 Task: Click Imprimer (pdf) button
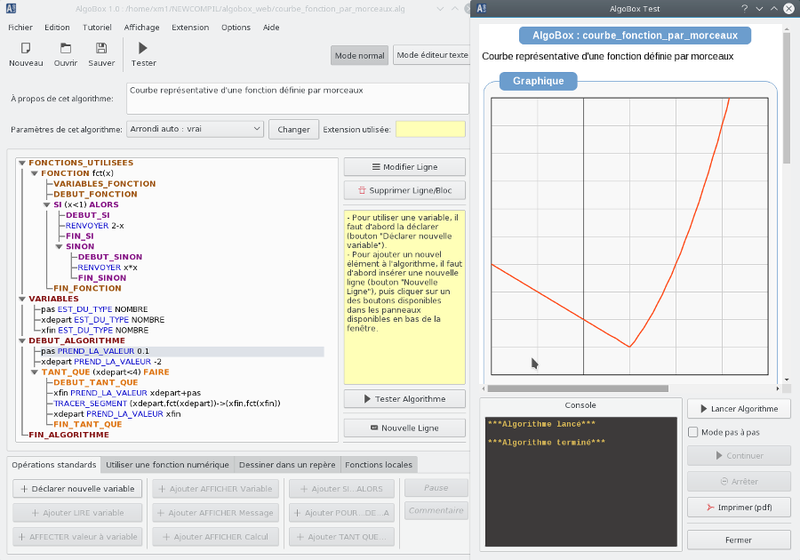pos(738,508)
